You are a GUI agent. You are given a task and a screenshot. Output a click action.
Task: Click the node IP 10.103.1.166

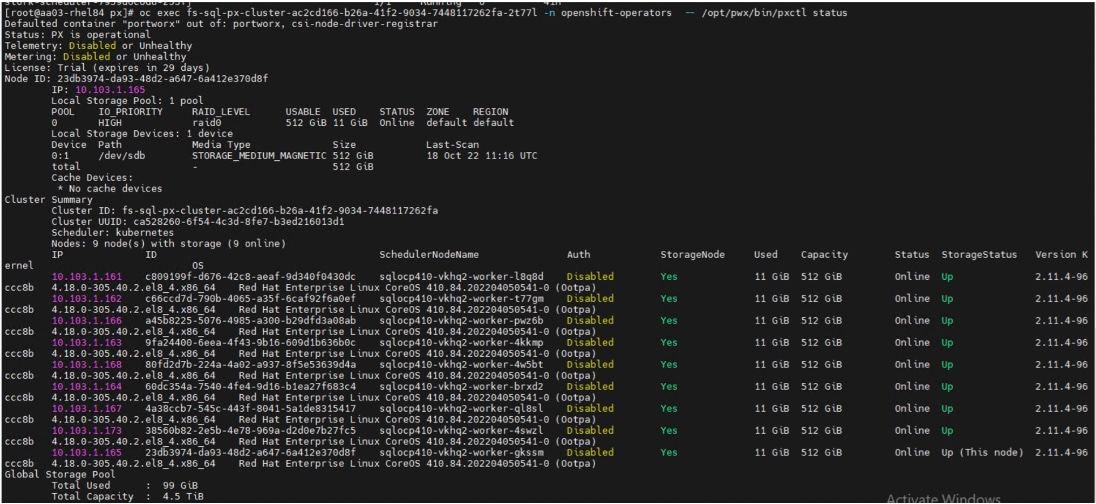[x=87, y=320]
